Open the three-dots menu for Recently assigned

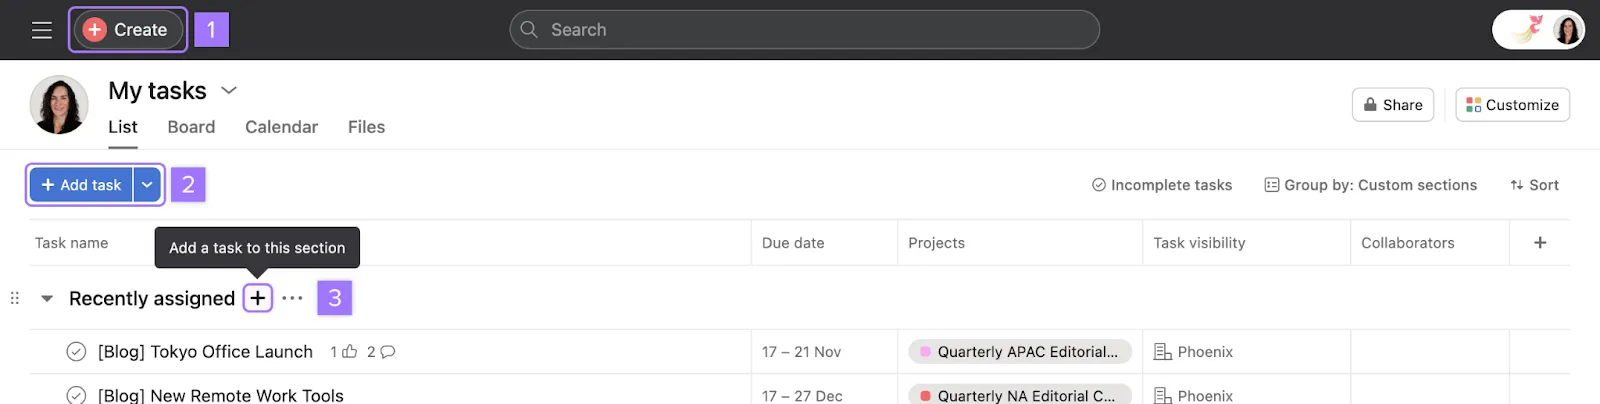(292, 298)
